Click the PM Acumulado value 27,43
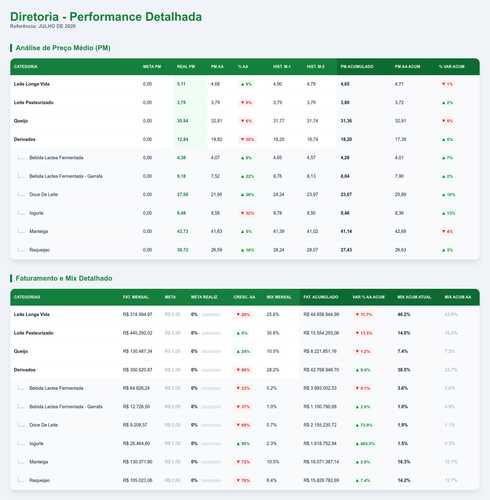 click(x=346, y=250)
